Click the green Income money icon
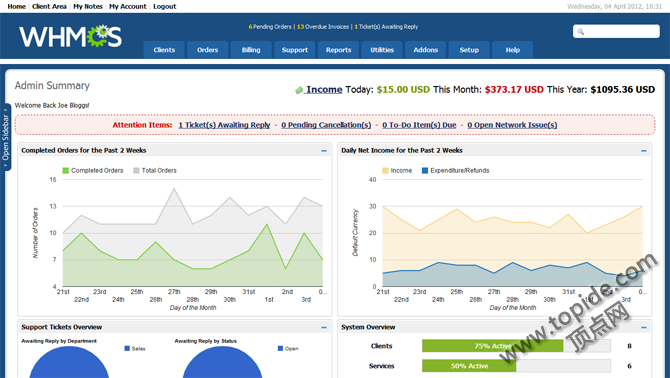The width and height of the screenshot is (670, 378). (299, 90)
